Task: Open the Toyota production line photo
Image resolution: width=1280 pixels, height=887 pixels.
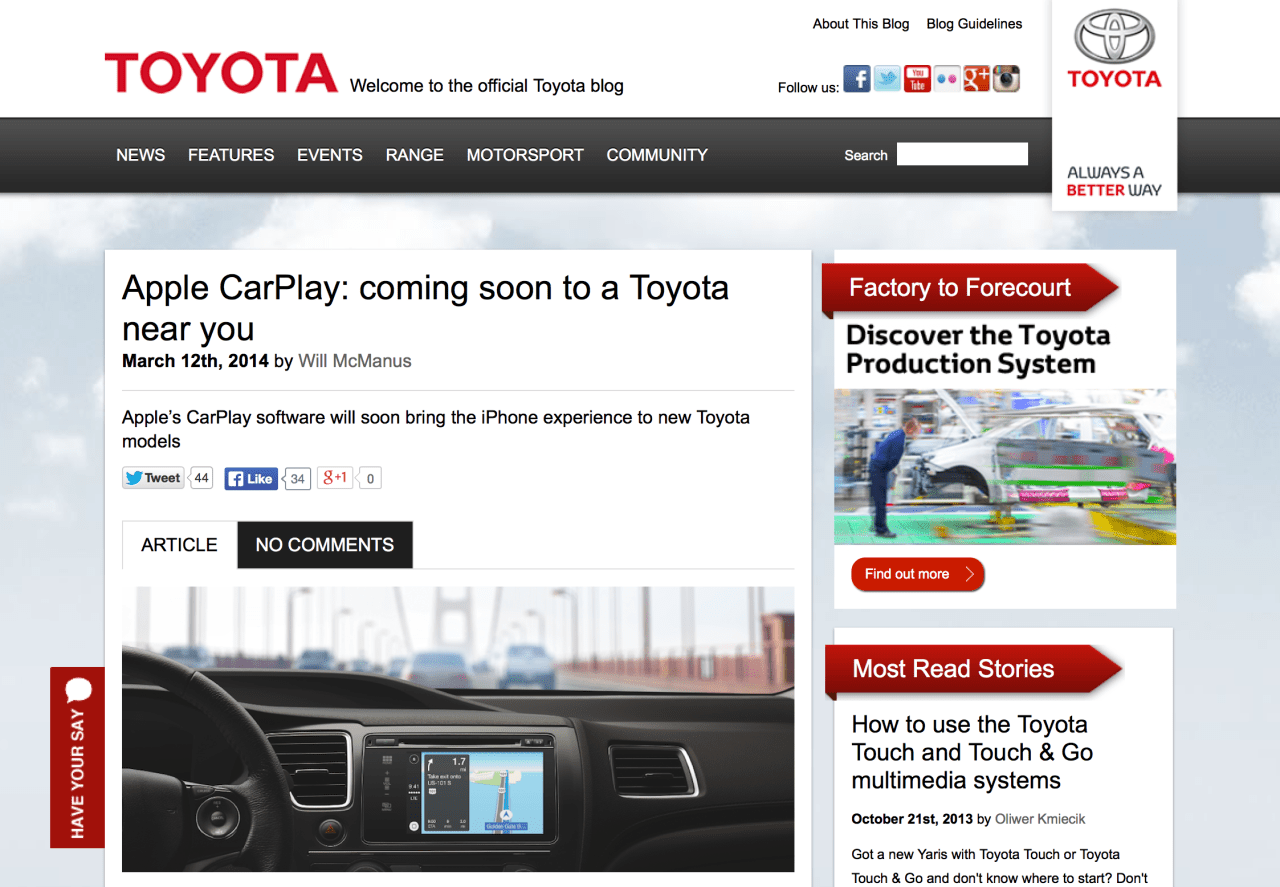Action: tap(1005, 467)
